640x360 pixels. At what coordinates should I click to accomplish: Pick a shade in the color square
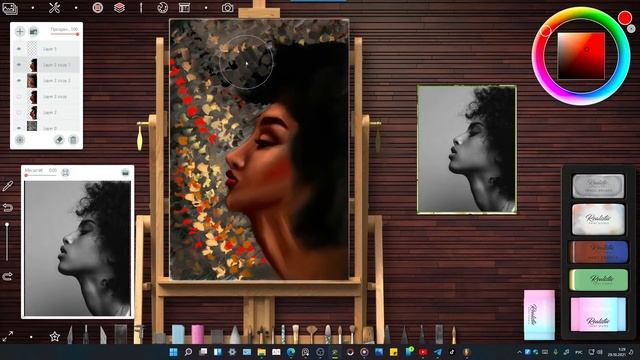click(581, 56)
